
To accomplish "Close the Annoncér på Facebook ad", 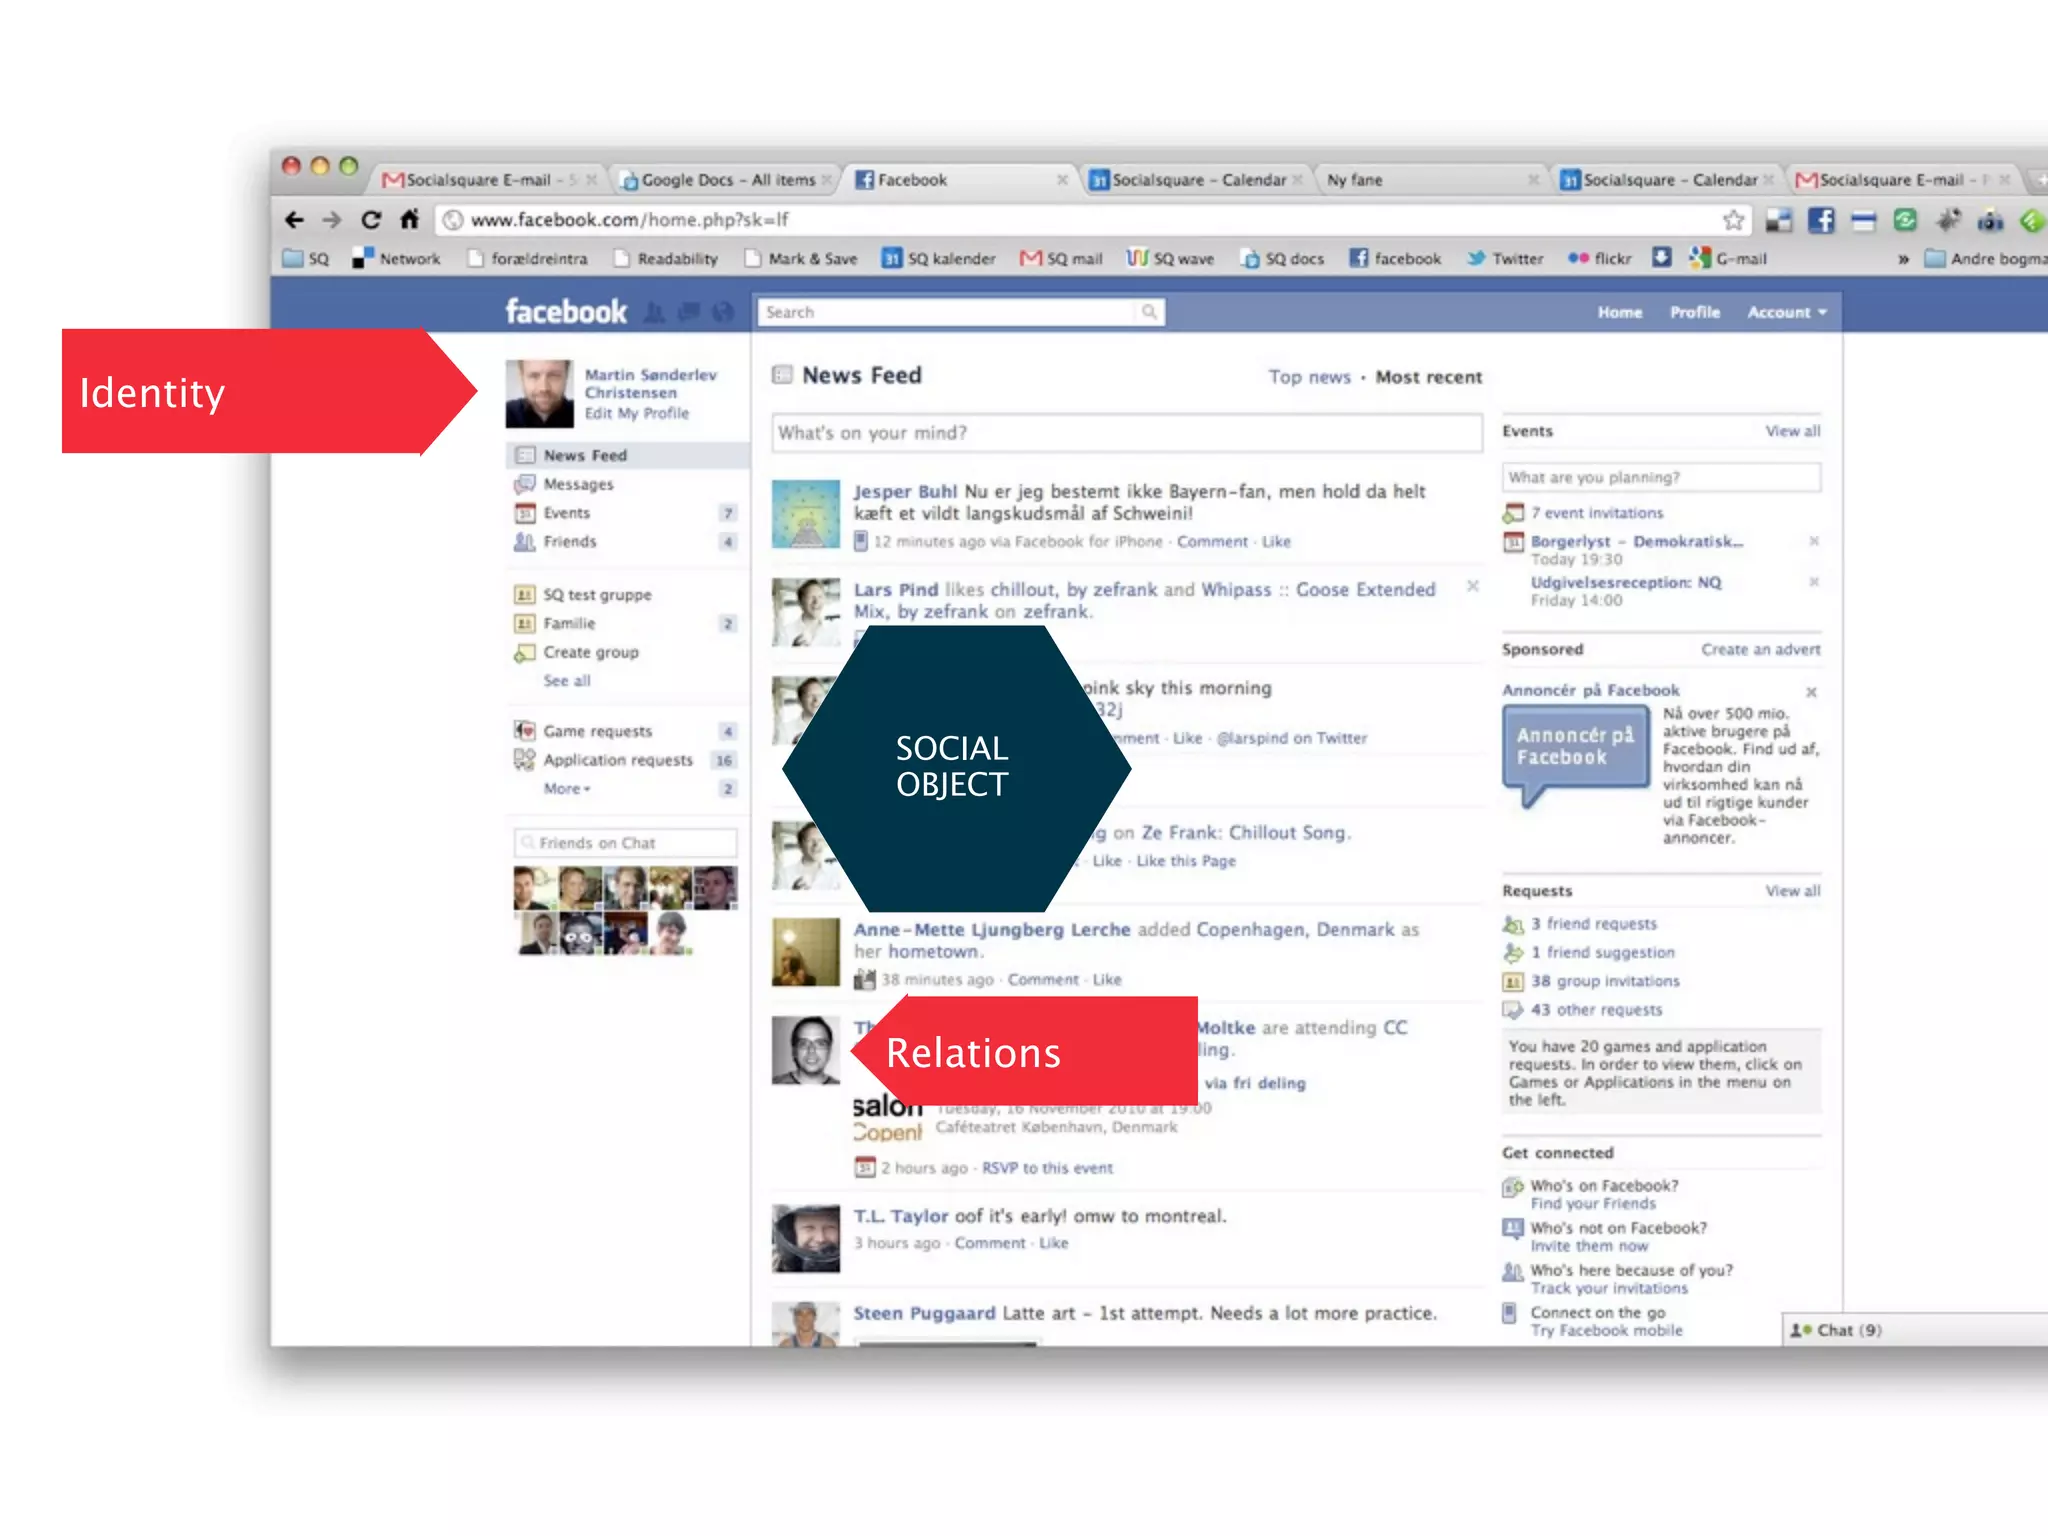I will point(1811,693).
